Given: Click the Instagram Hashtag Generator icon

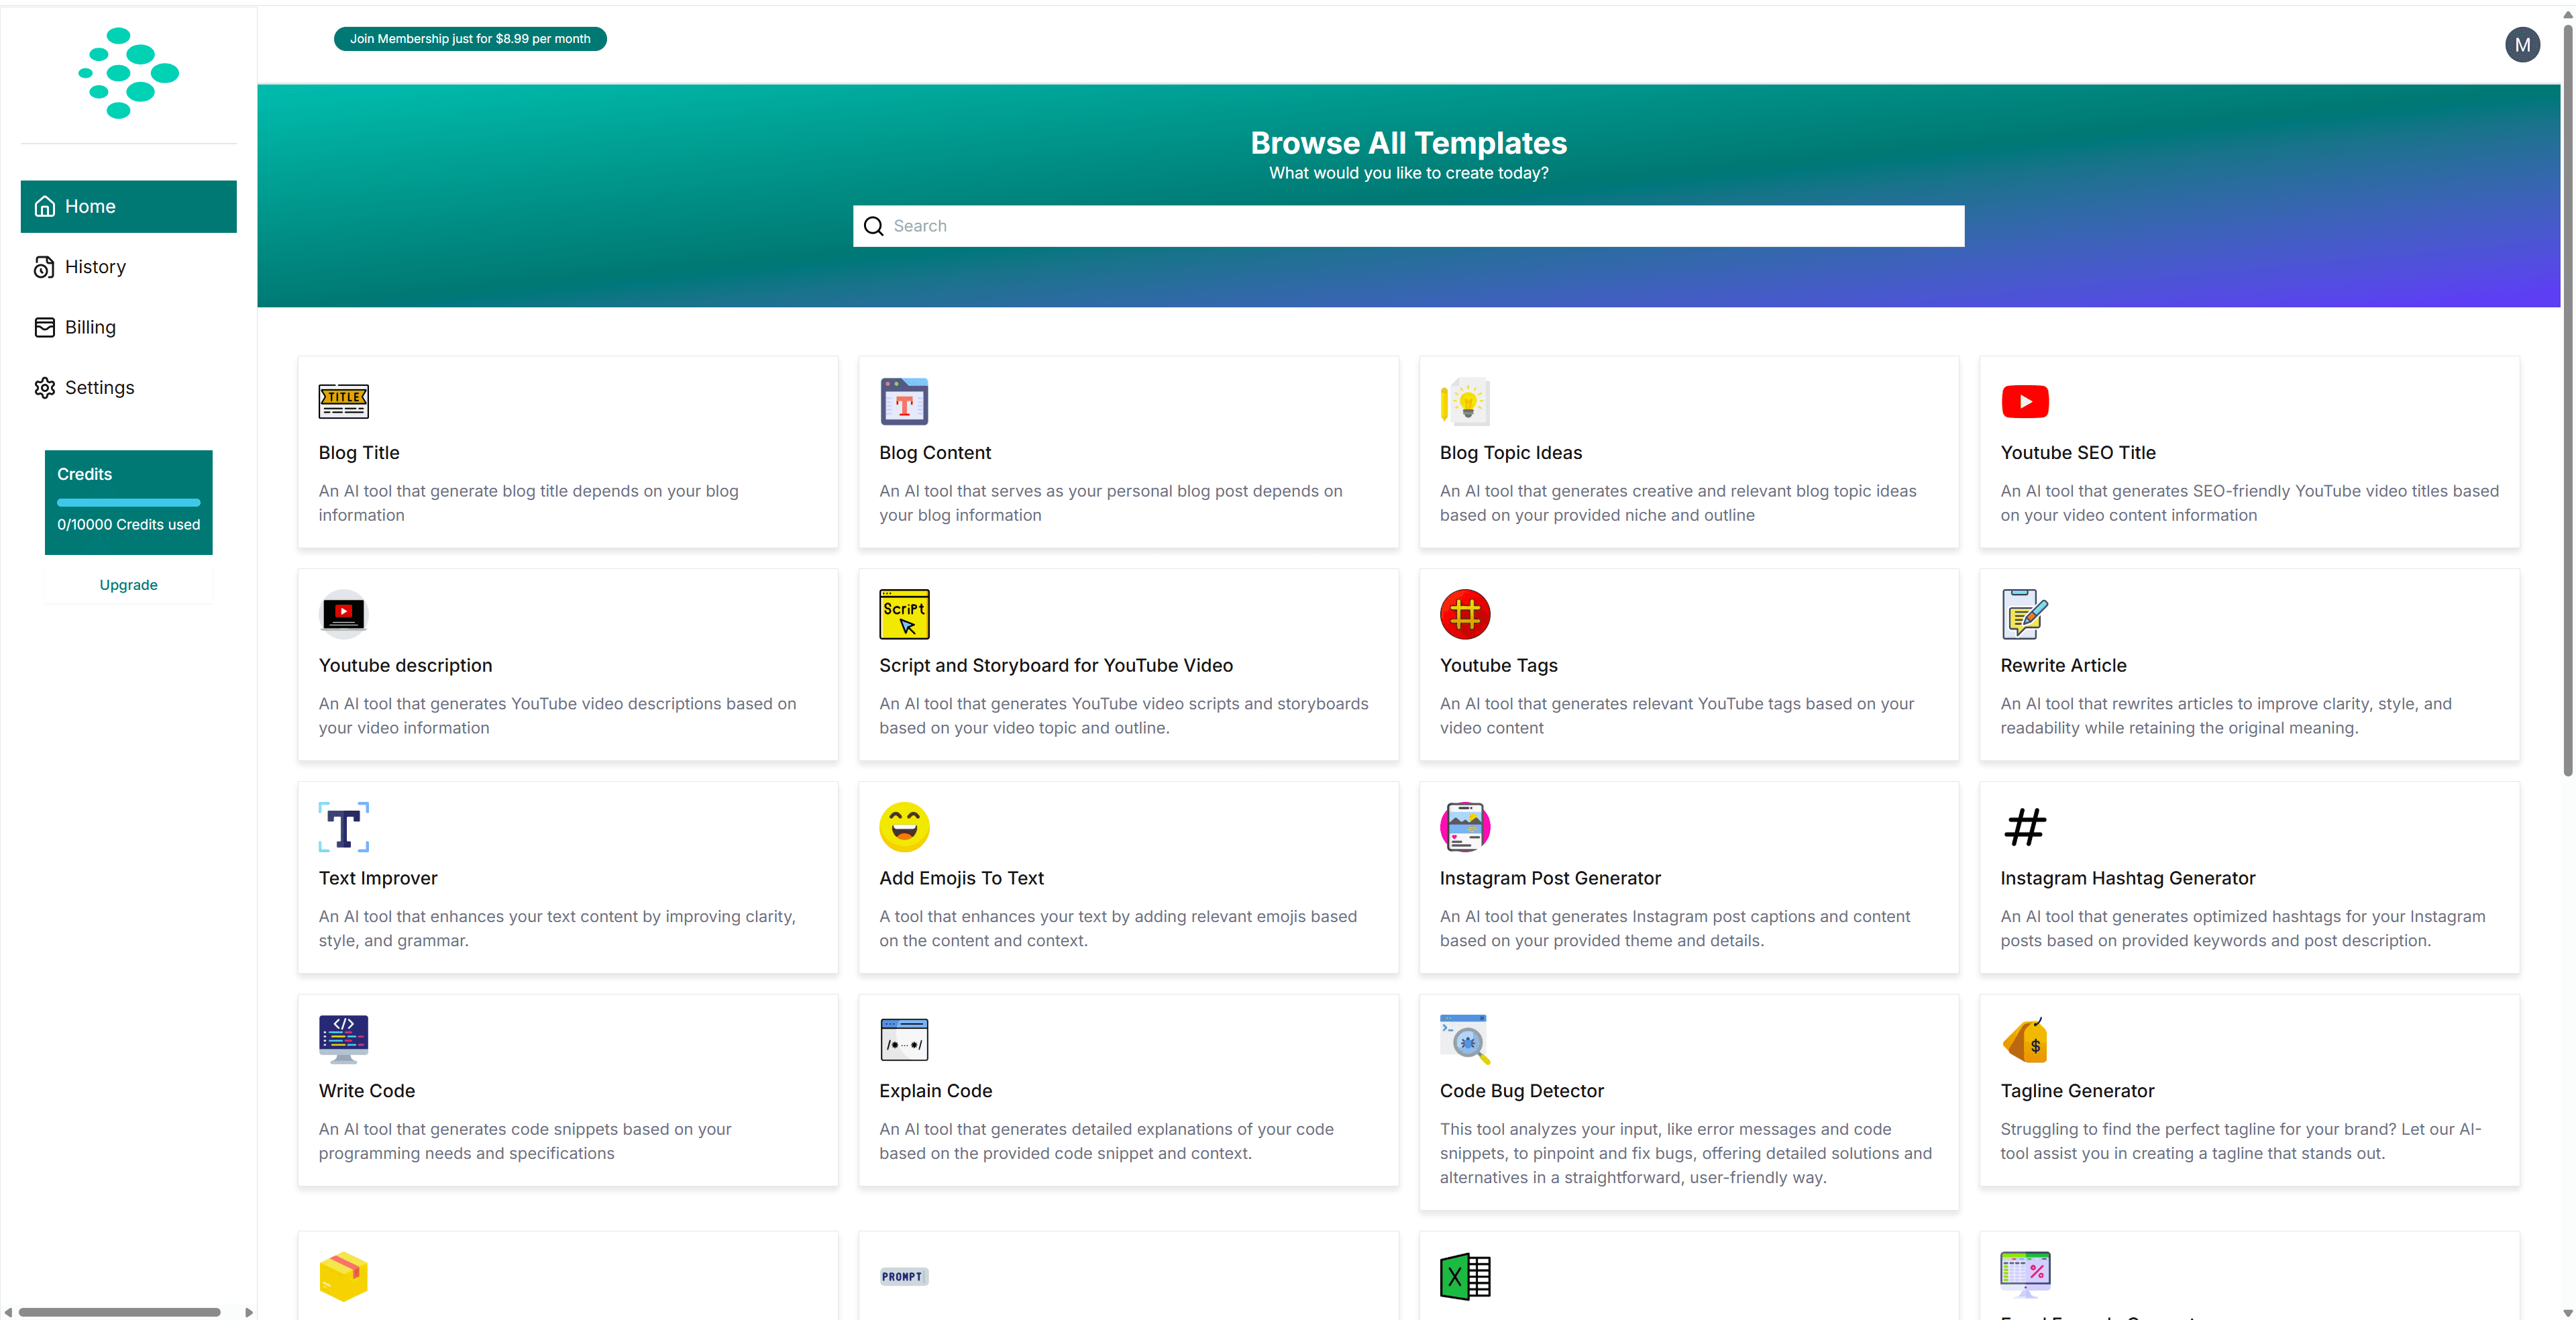Looking at the screenshot, I should (2025, 827).
